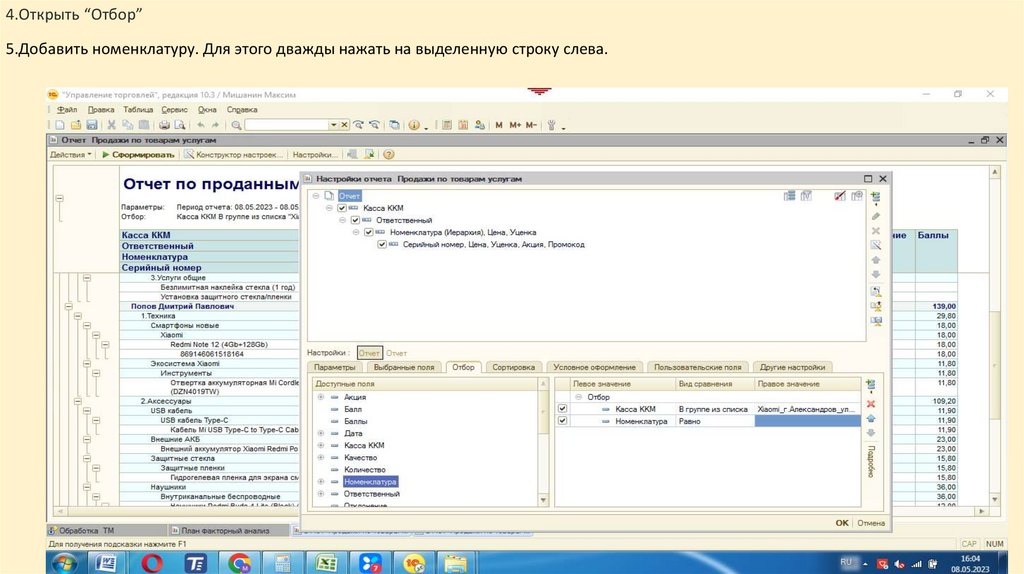Open the Действия dropdown menu

[70, 155]
